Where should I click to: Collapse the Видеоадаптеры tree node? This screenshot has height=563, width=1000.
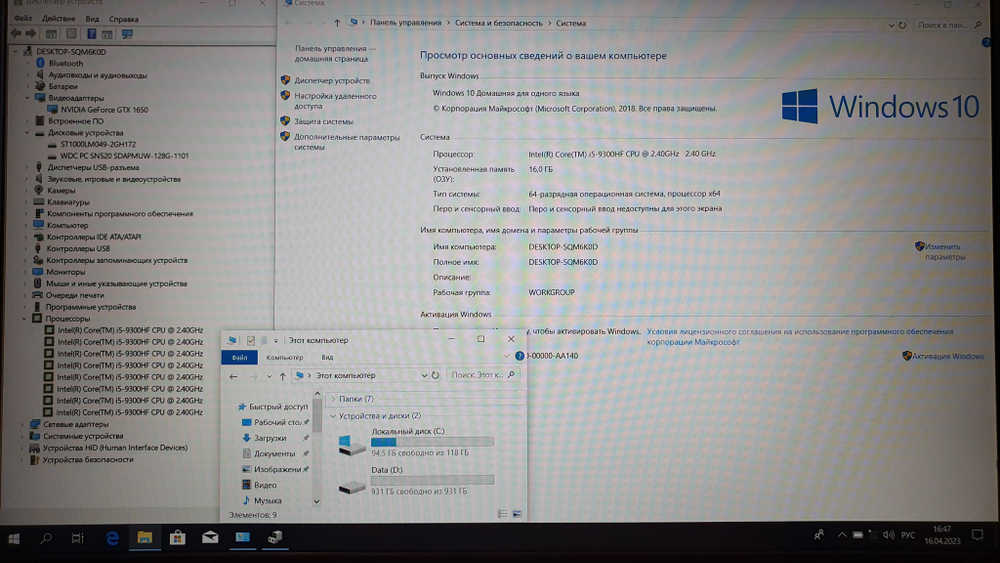[x=27, y=98]
